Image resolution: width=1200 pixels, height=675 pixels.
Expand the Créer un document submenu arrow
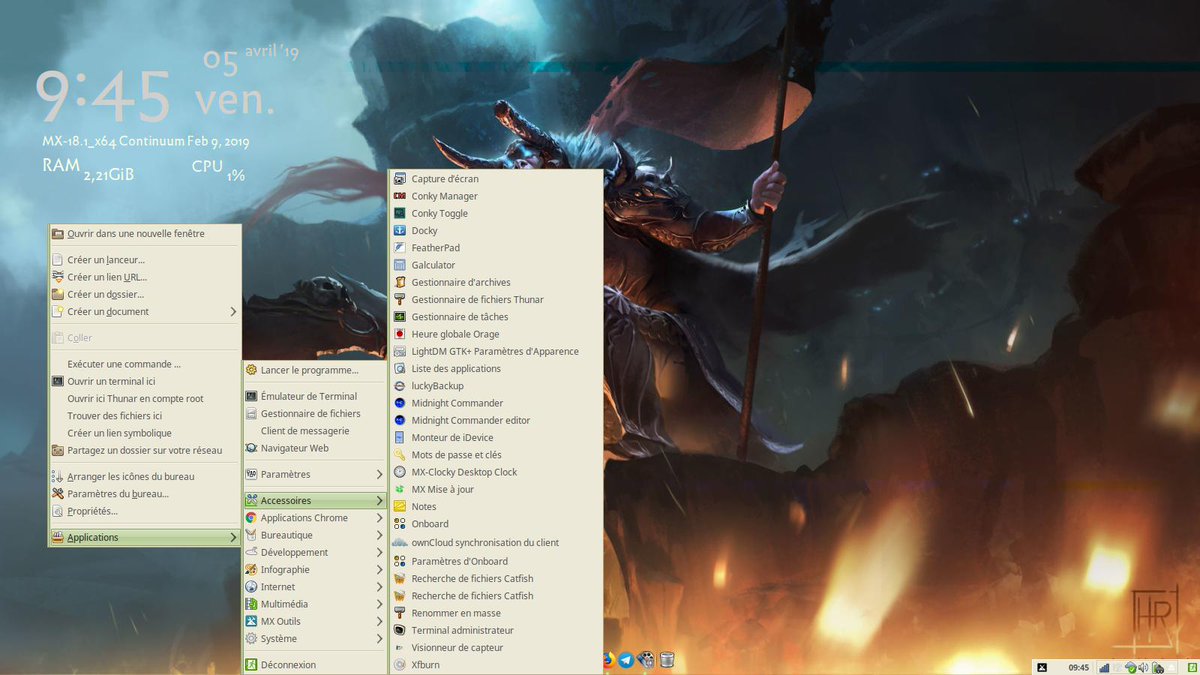pos(233,312)
